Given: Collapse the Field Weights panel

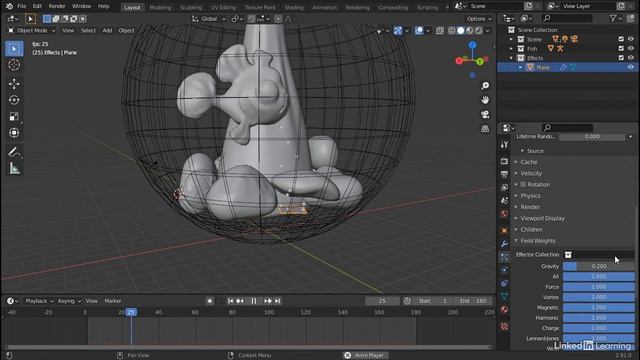Looking at the screenshot, I should pyautogui.click(x=538, y=241).
